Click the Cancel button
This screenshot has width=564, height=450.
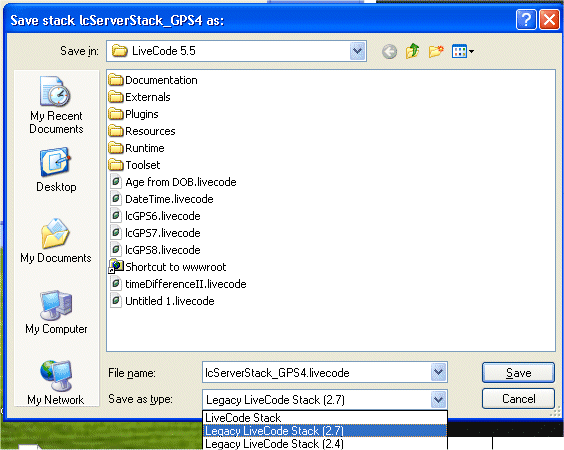518,399
